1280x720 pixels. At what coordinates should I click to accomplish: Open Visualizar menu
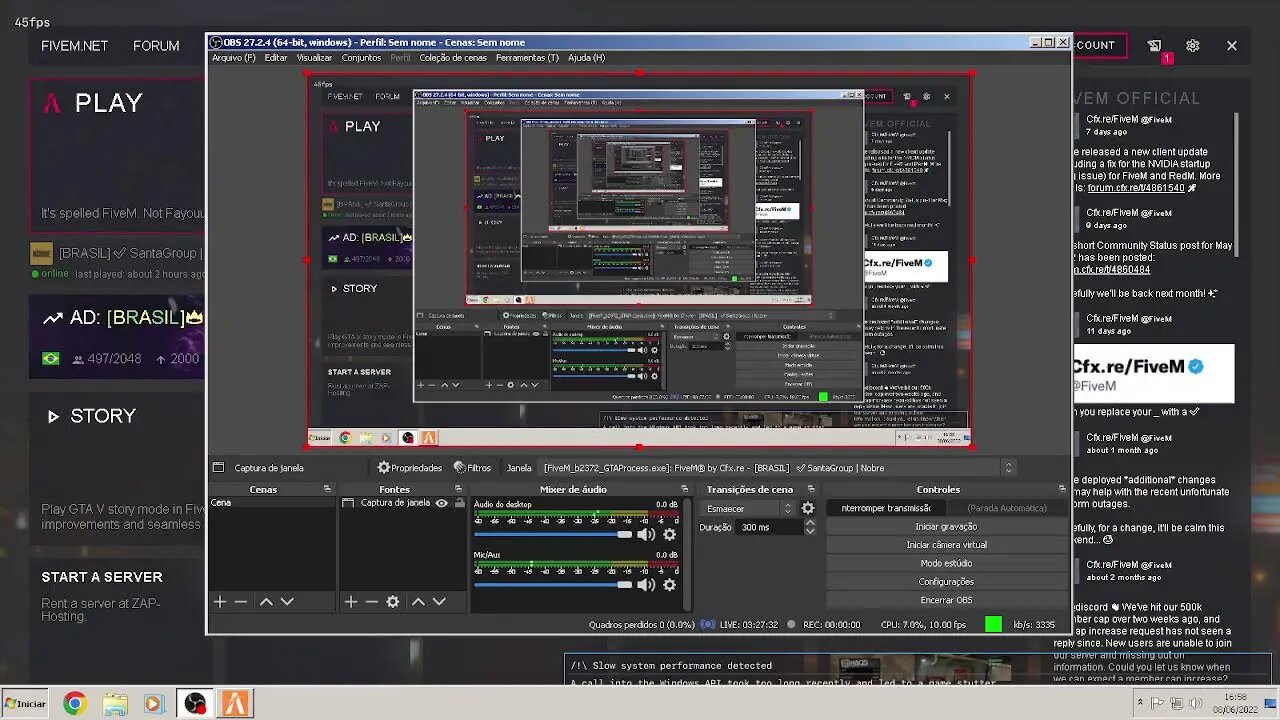coord(314,58)
